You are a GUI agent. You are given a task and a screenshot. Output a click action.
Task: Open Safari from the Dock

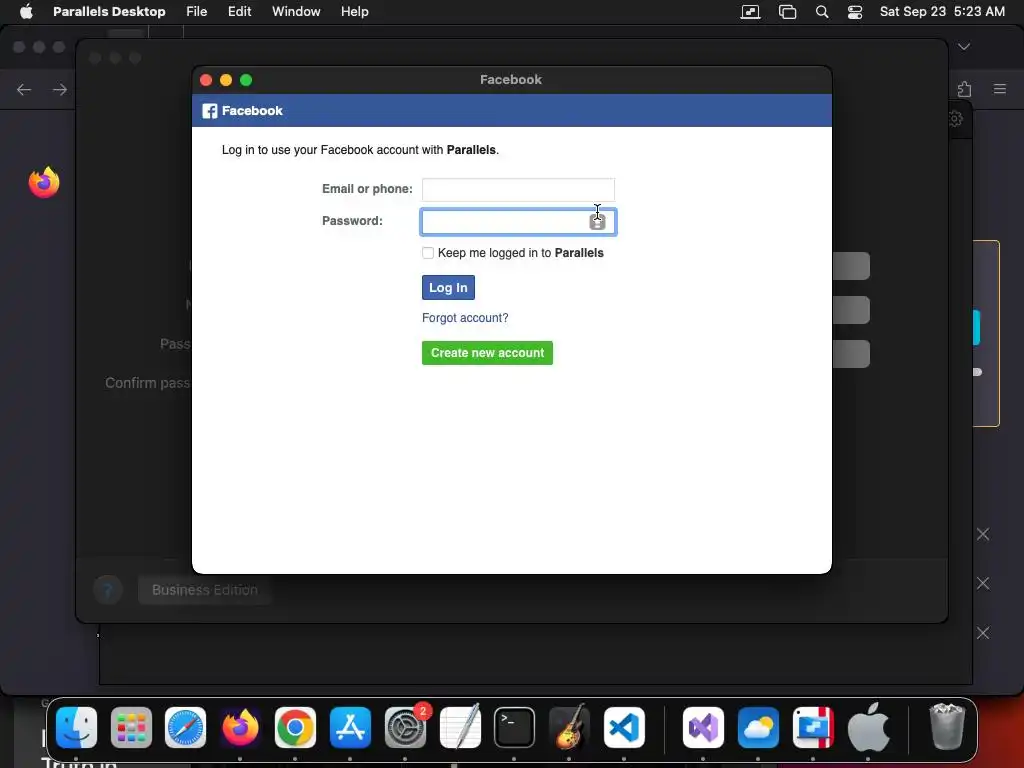(x=185, y=728)
